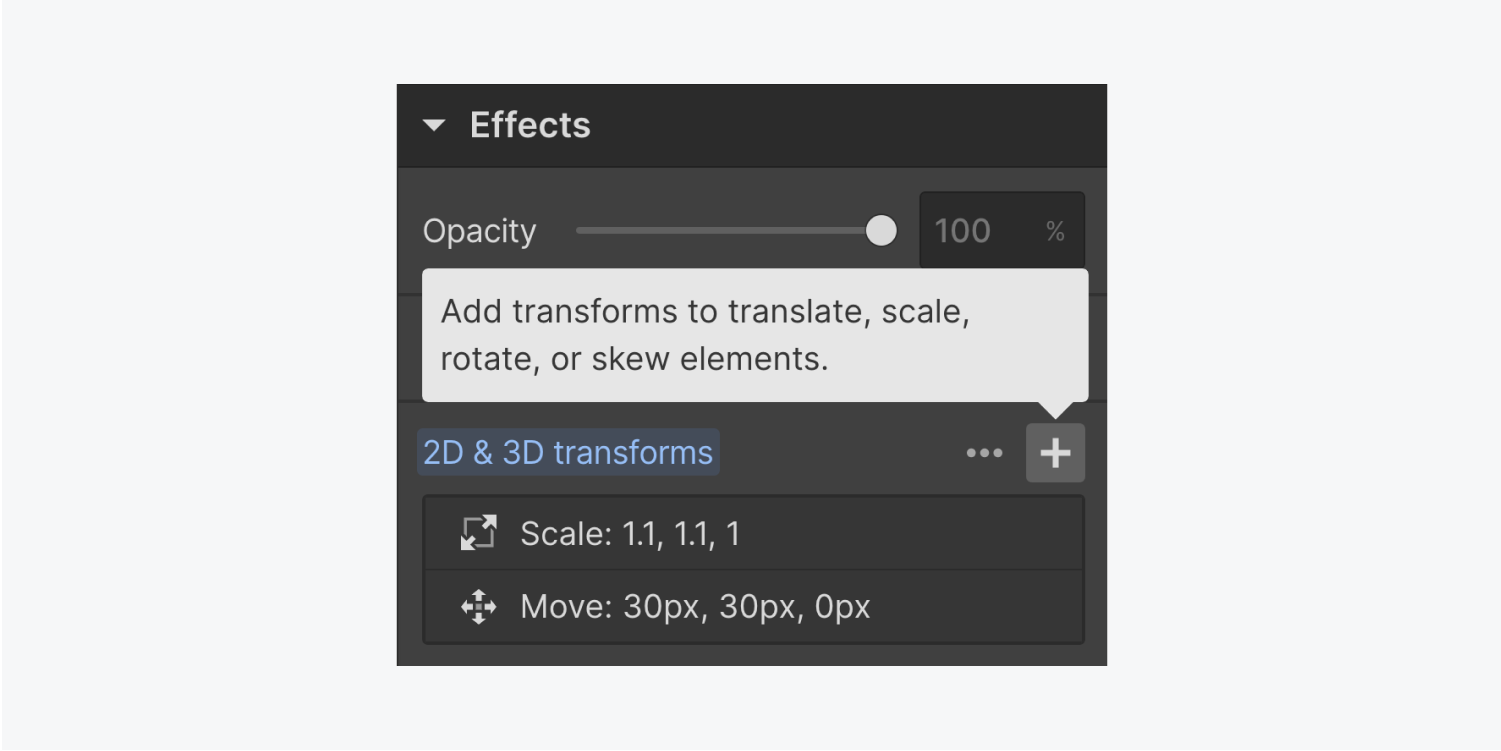Add a new transform with the plus button
This screenshot has width=1501, height=751.
click(x=1055, y=453)
